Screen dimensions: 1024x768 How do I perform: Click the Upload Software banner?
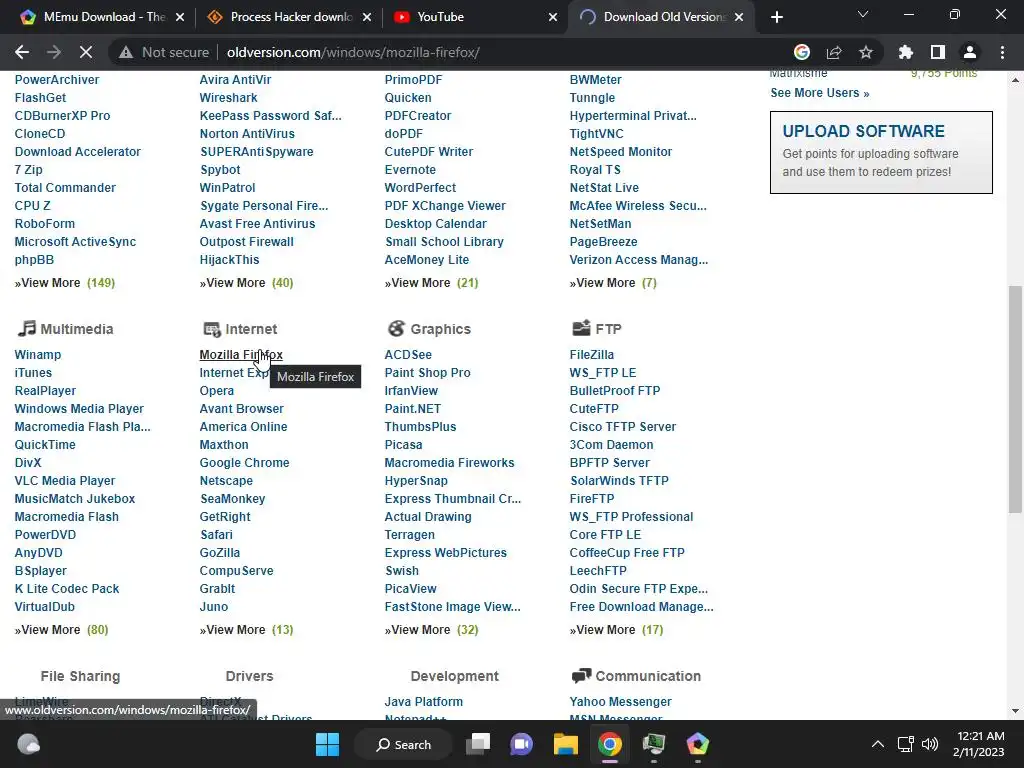click(881, 152)
